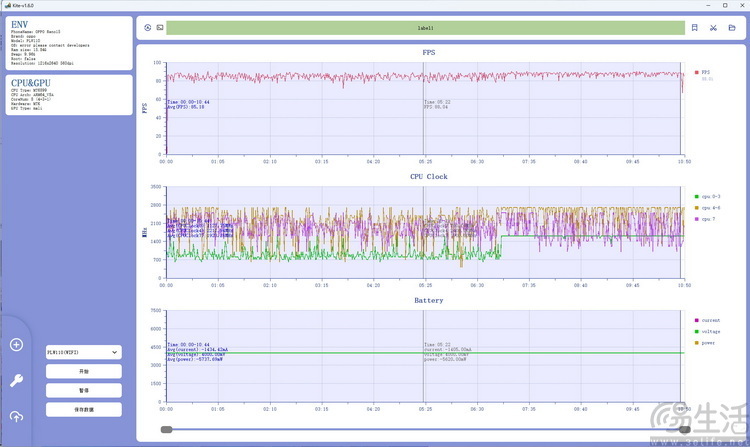Click the bookmark icon in top toolbar

click(x=695, y=28)
